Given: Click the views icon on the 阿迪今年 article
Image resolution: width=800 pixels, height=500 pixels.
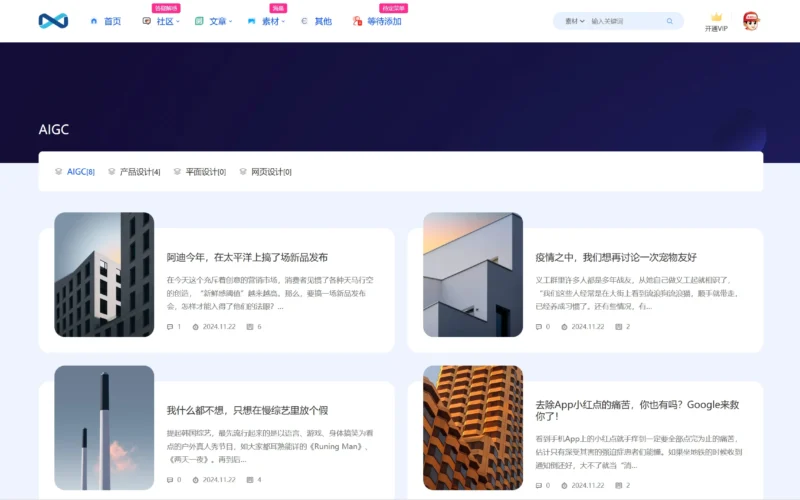Looking at the screenshot, I should point(248,326).
